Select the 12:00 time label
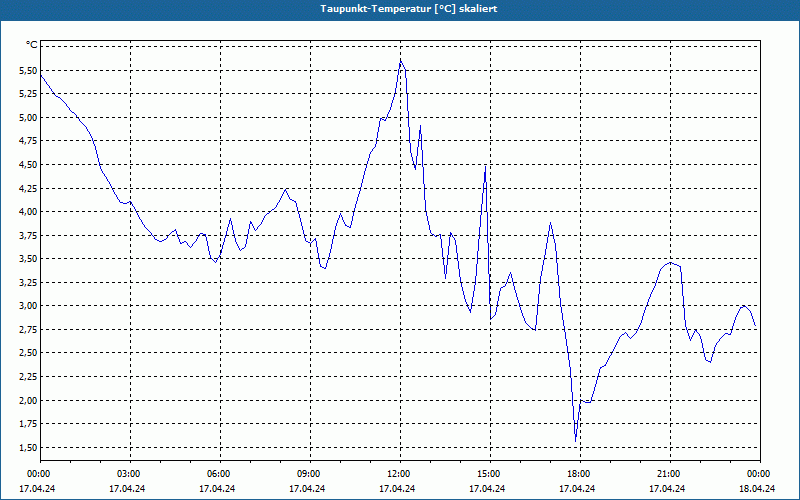 tap(401, 474)
